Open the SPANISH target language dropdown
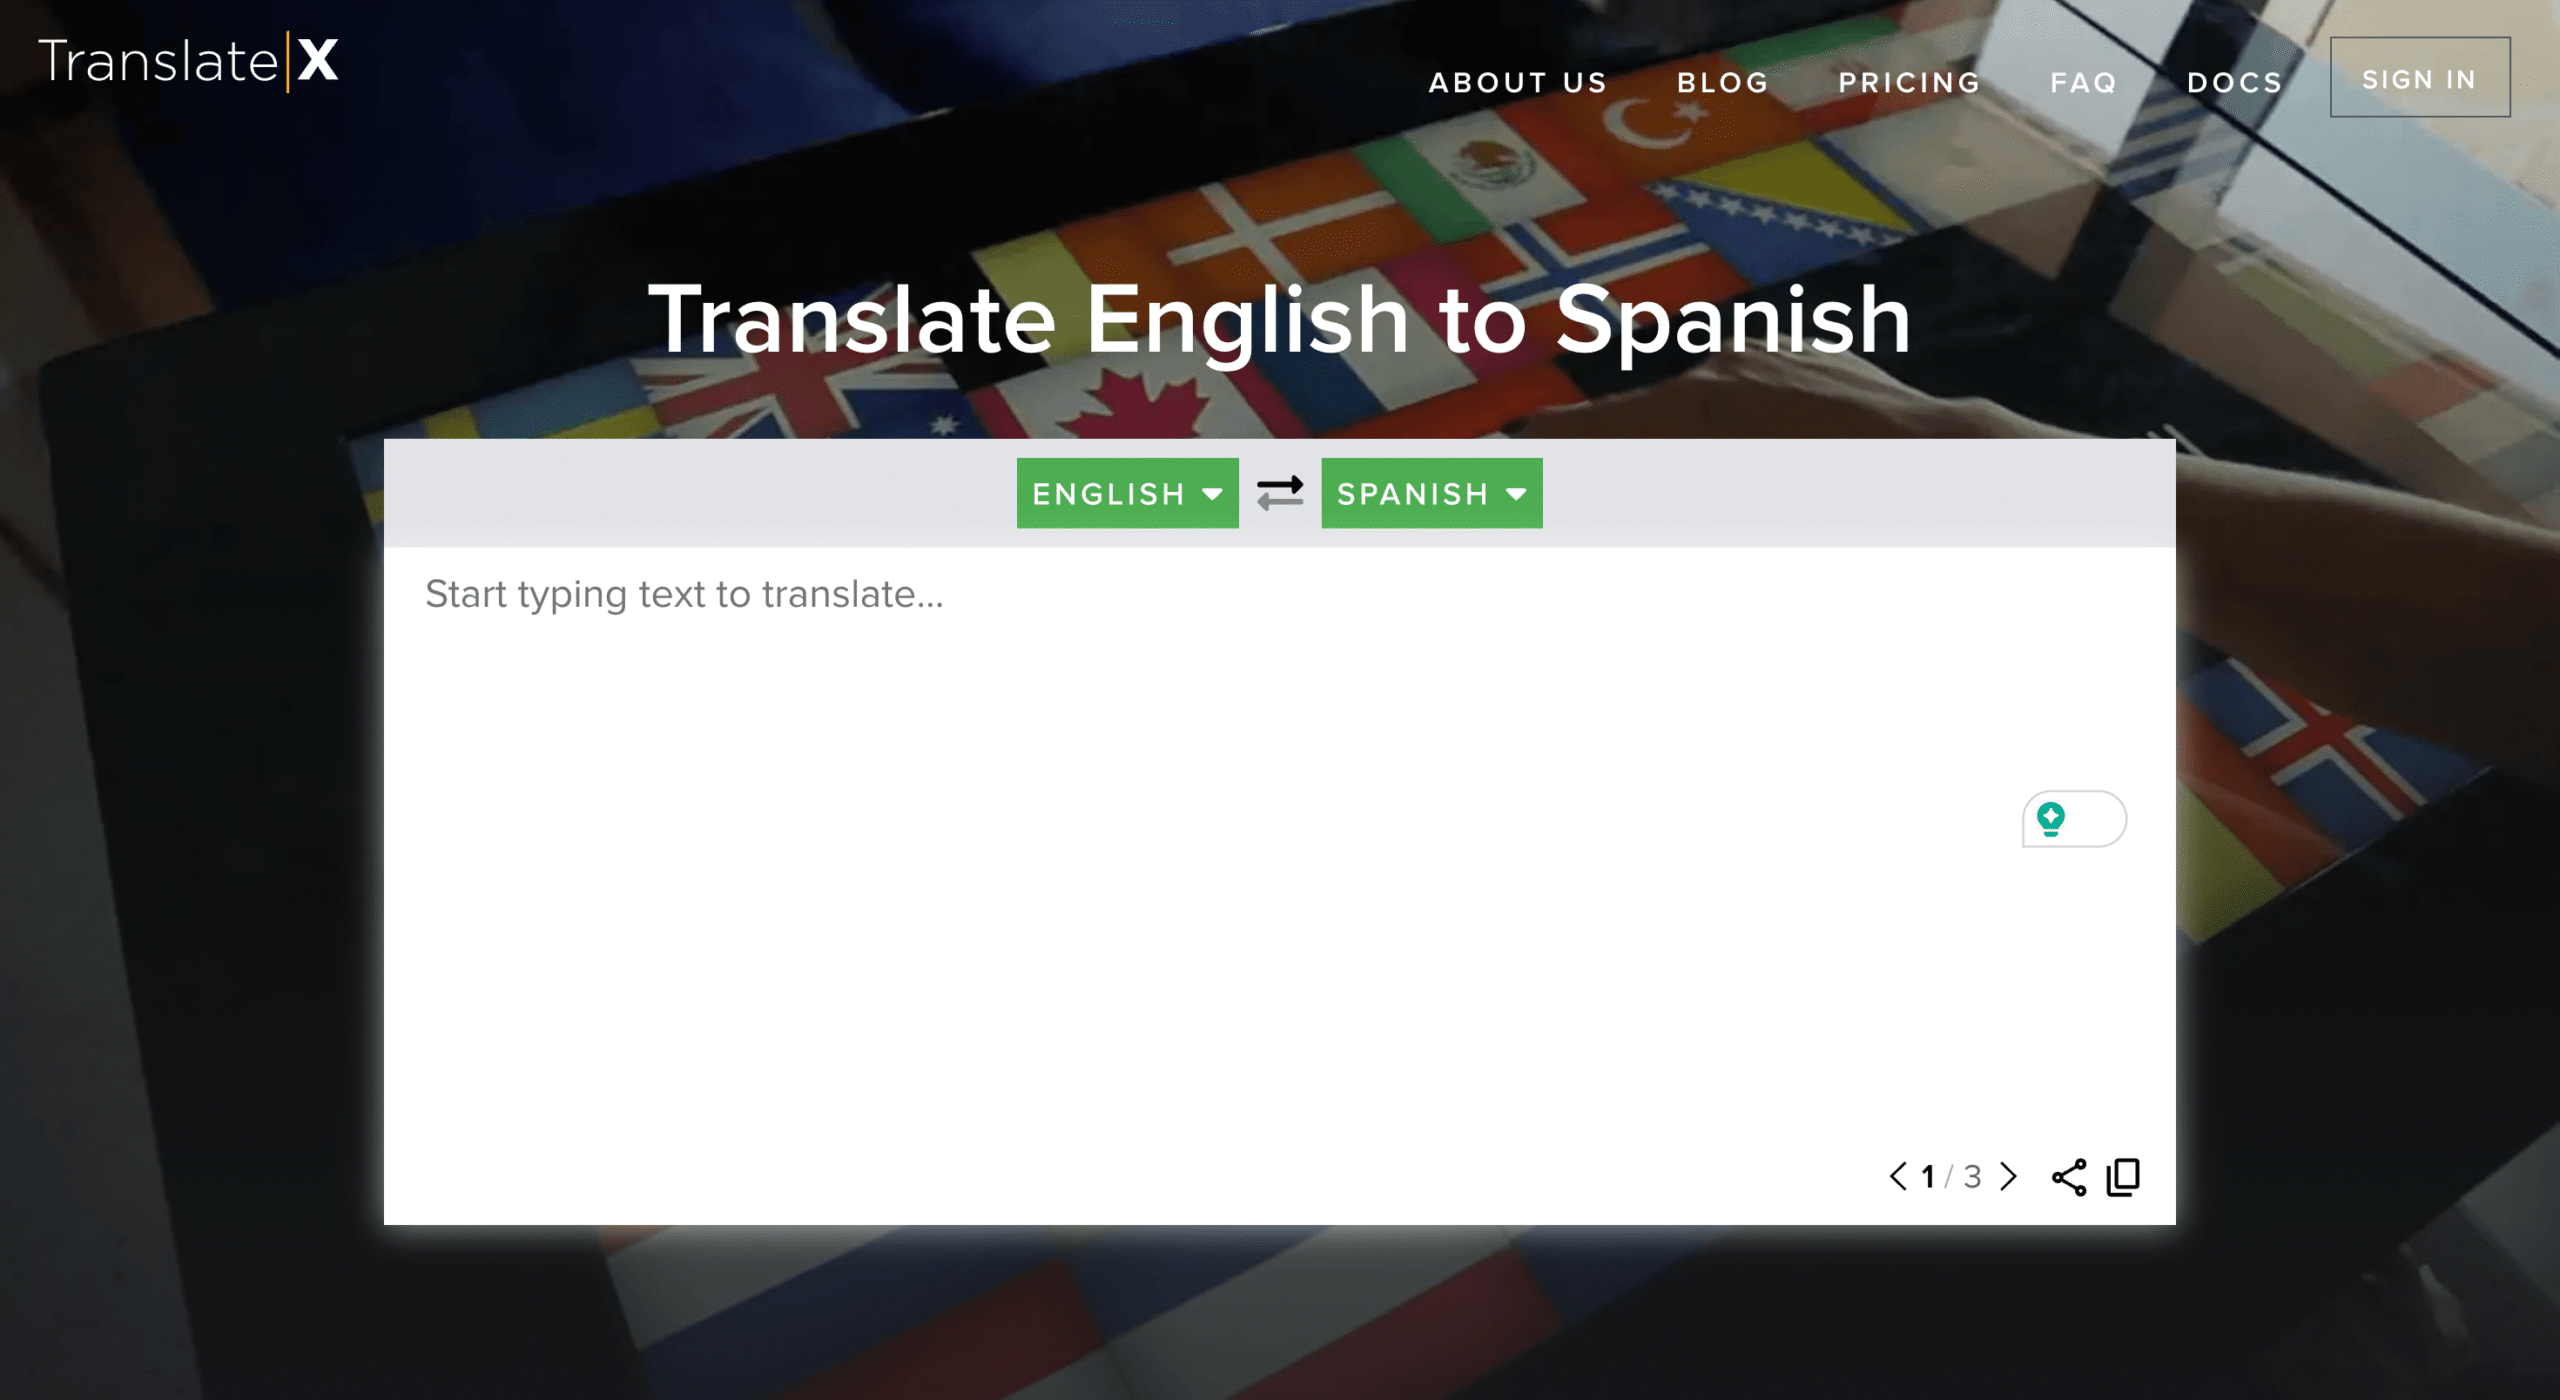The height and width of the screenshot is (1400, 2560). (x=1431, y=493)
